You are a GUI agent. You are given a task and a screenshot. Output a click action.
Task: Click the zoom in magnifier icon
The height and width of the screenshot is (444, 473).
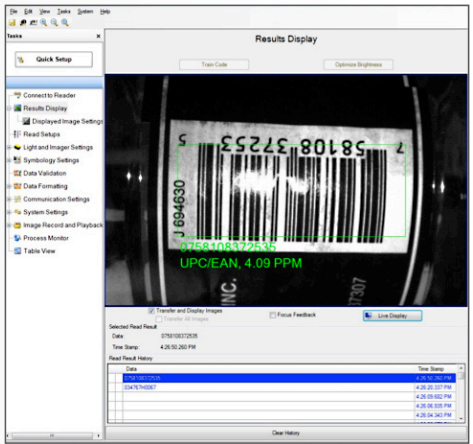pyautogui.click(x=44, y=22)
